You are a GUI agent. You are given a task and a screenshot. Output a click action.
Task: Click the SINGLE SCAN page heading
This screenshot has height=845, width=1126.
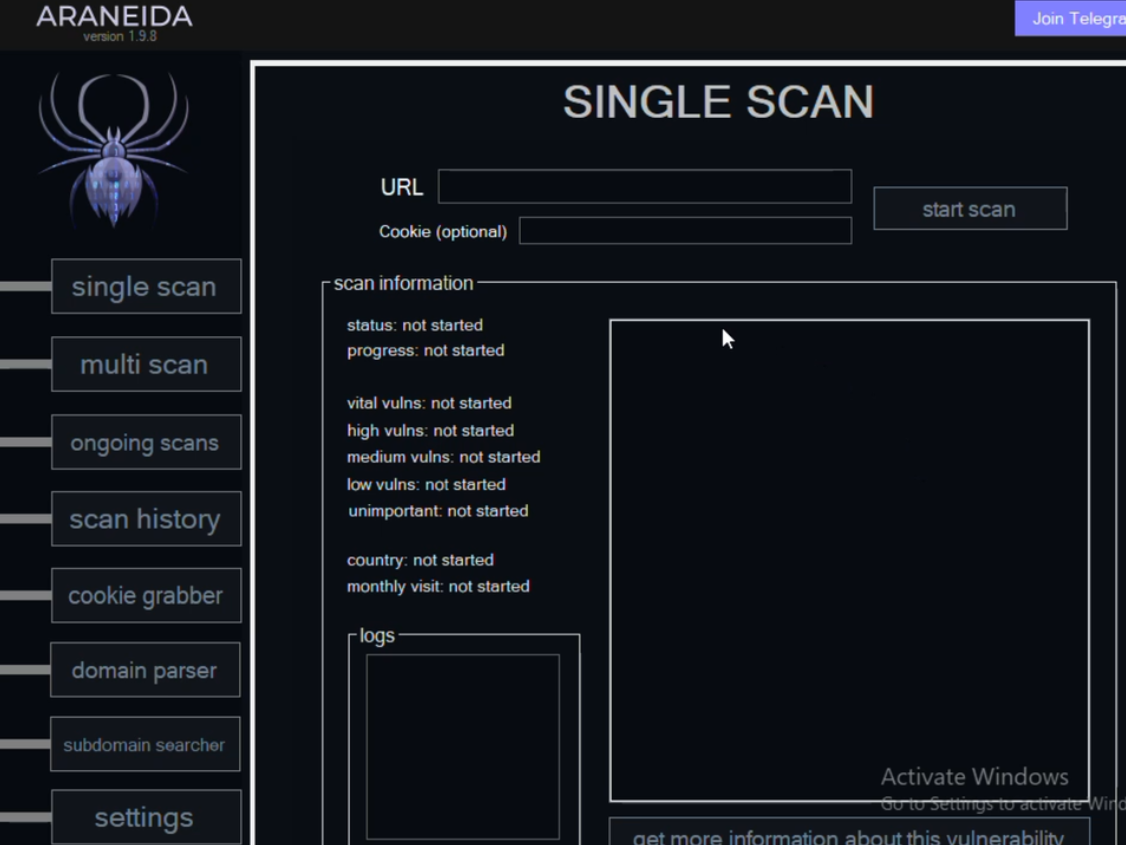[x=718, y=102]
